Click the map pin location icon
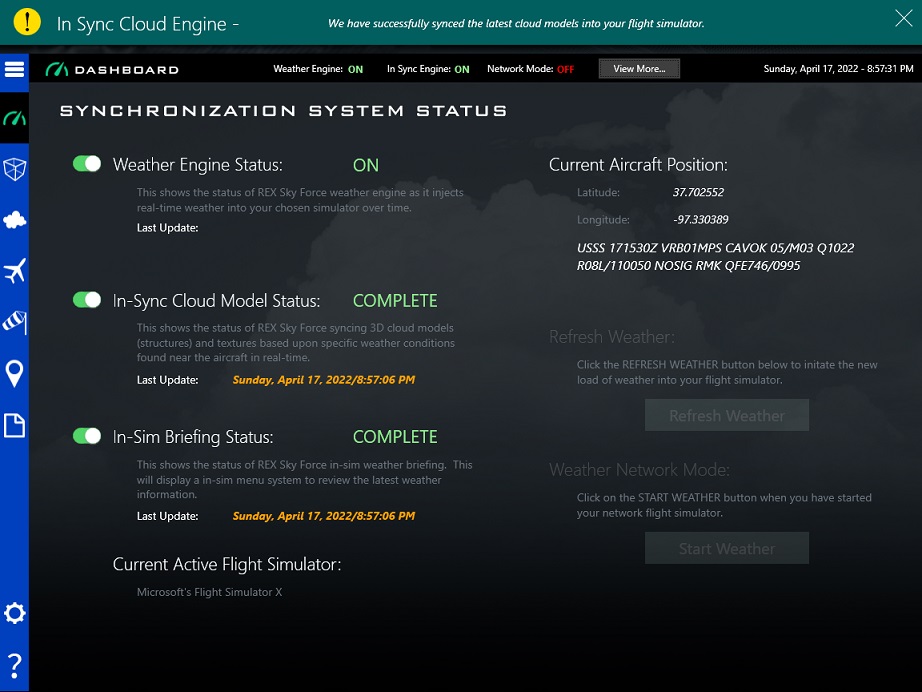This screenshot has width=922, height=692. click(14, 374)
